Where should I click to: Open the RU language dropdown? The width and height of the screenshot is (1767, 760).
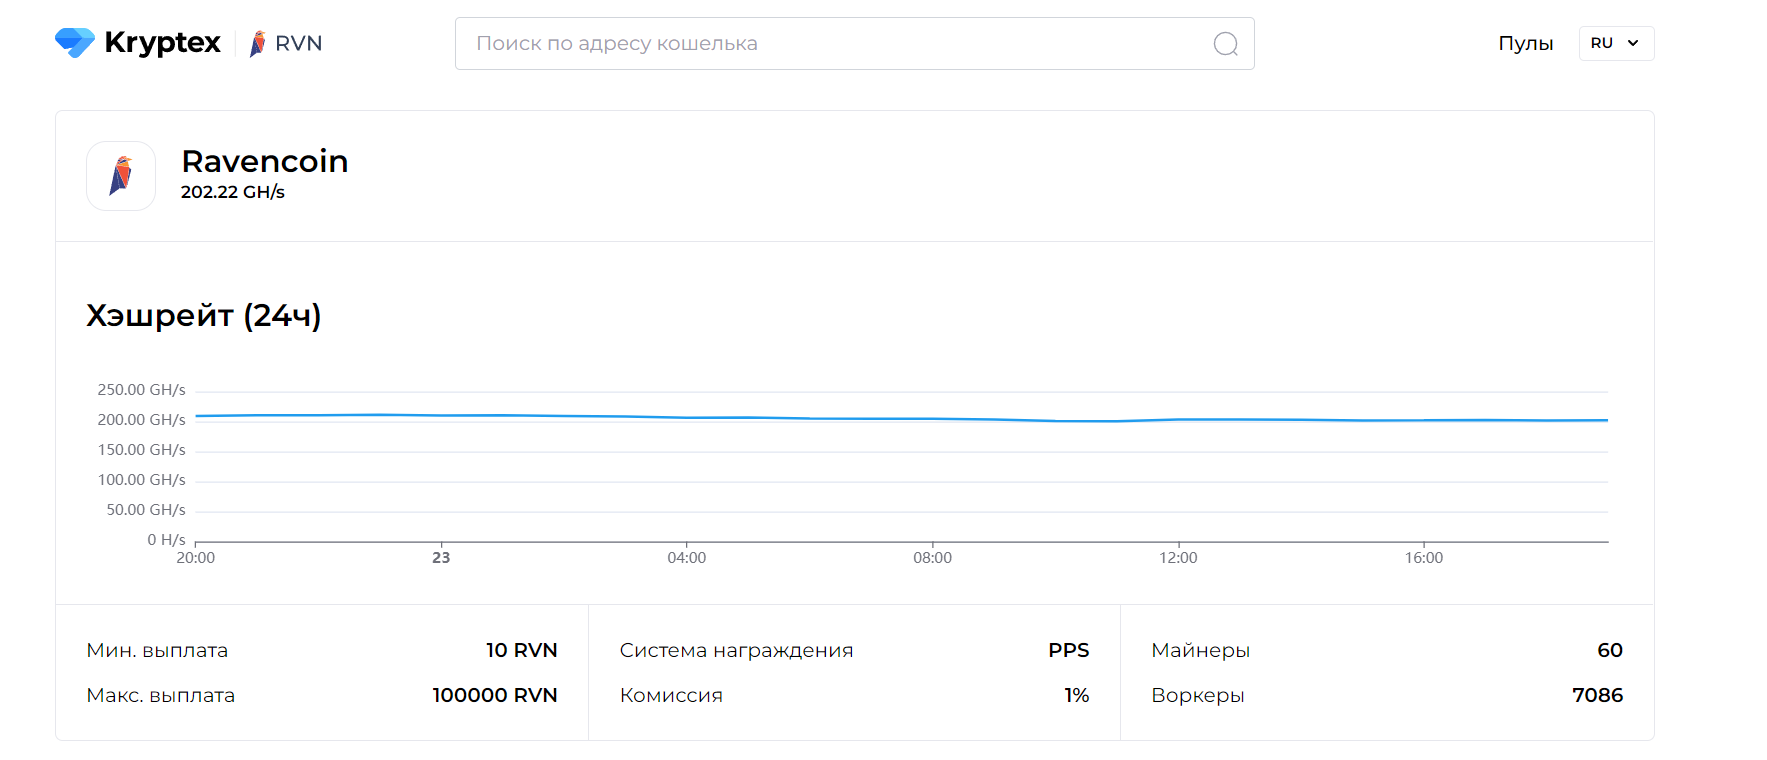pyautogui.click(x=1603, y=44)
